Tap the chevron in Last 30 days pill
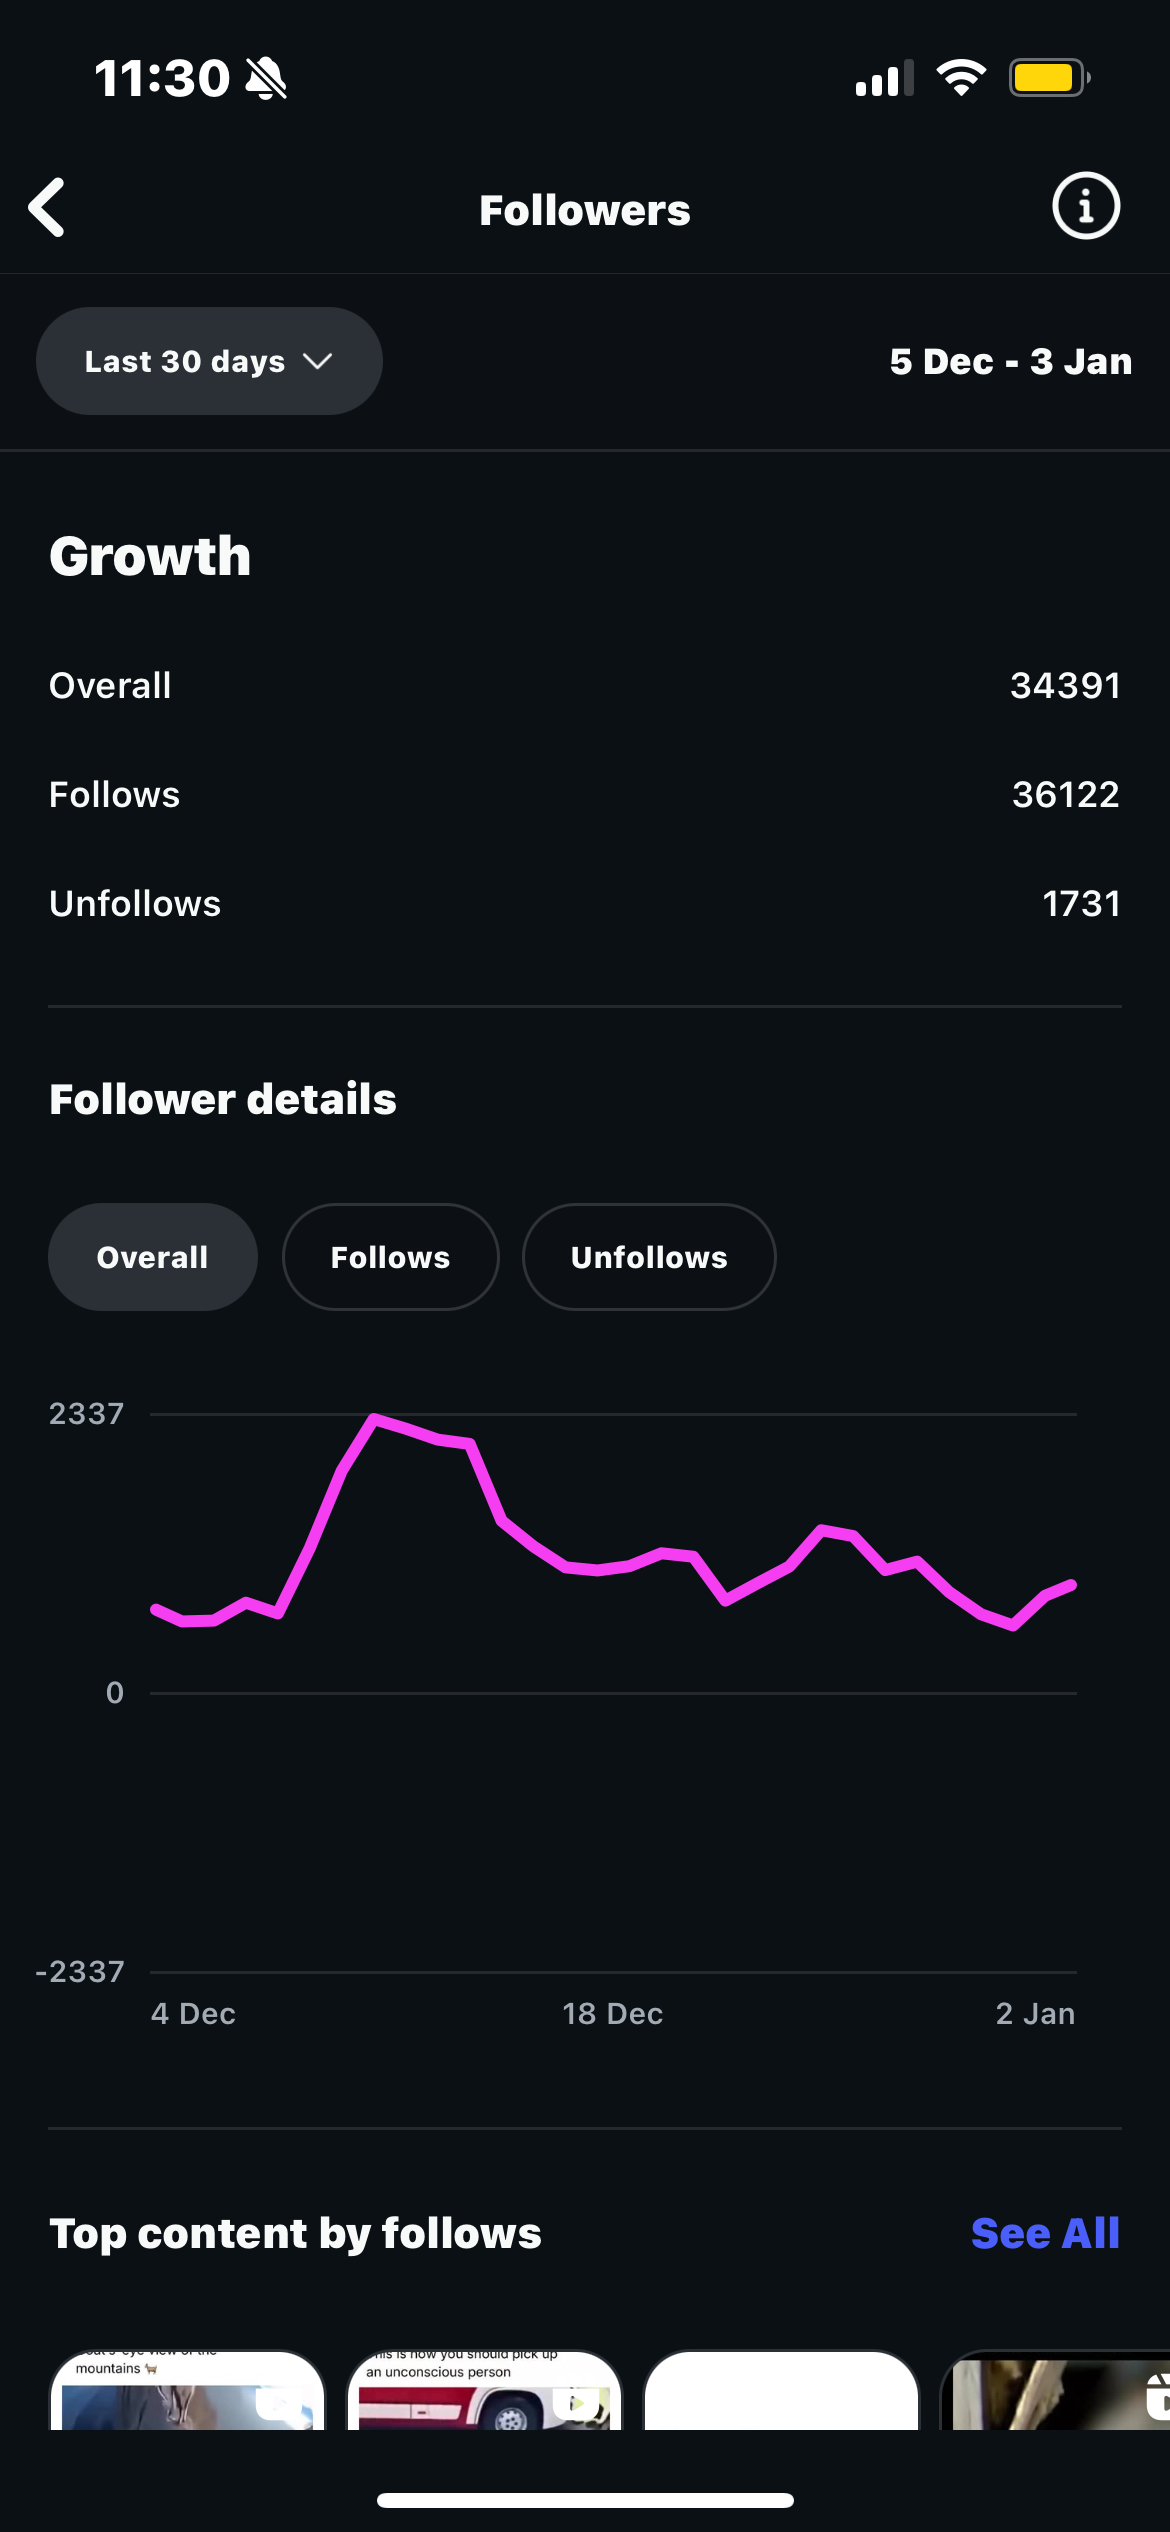Viewport: 1170px width, 2532px height. [x=317, y=361]
